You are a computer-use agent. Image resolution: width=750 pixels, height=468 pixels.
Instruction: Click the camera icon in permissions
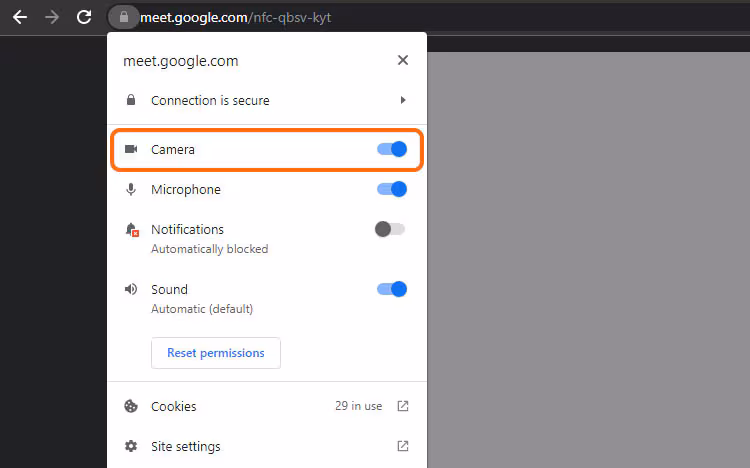(x=131, y=149)
